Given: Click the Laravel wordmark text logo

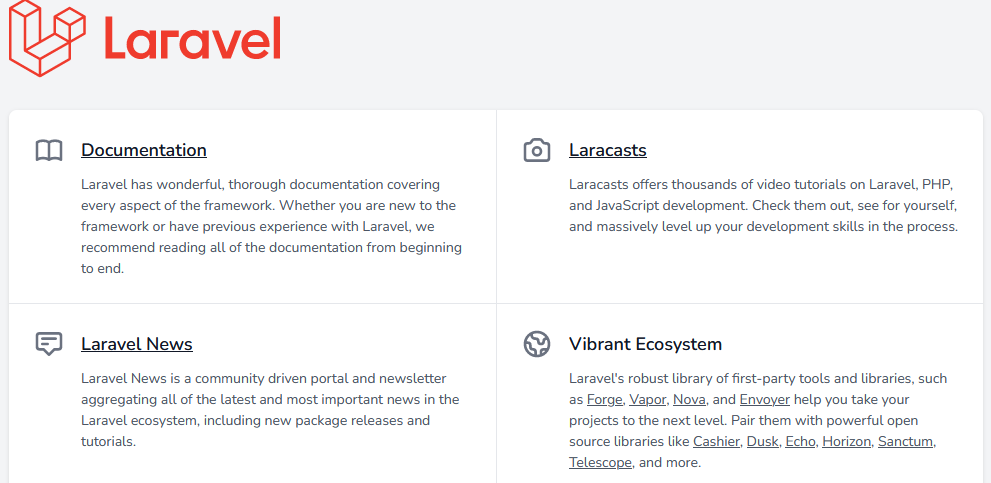Looking at the screenshot, I should 192,37.
